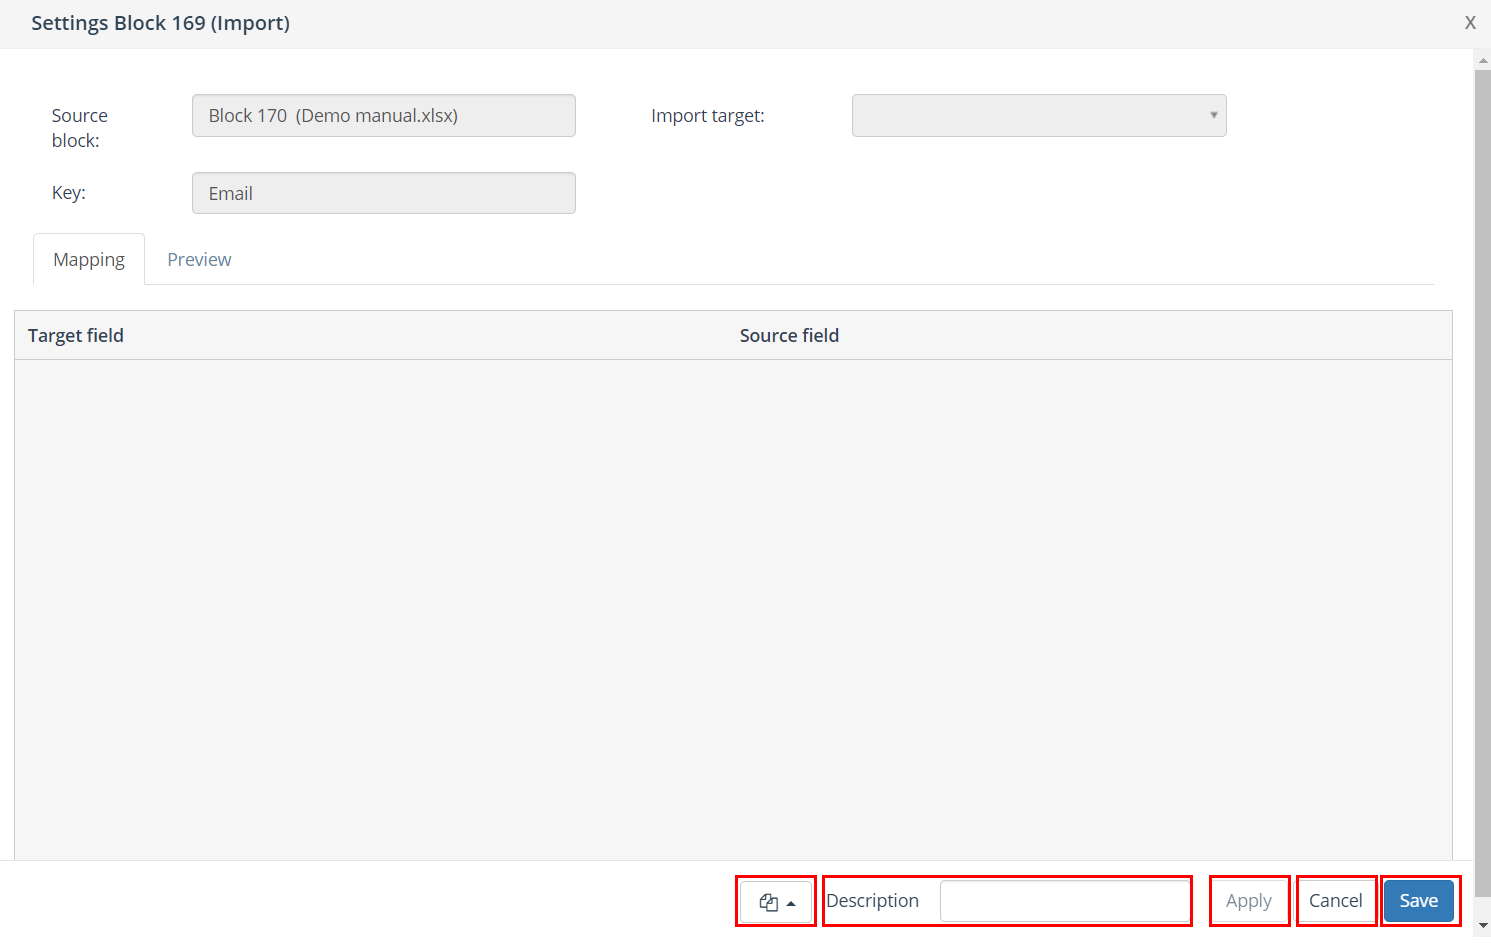
Task: Open the Import target dropdown
Action: [x=1038, y=116]
